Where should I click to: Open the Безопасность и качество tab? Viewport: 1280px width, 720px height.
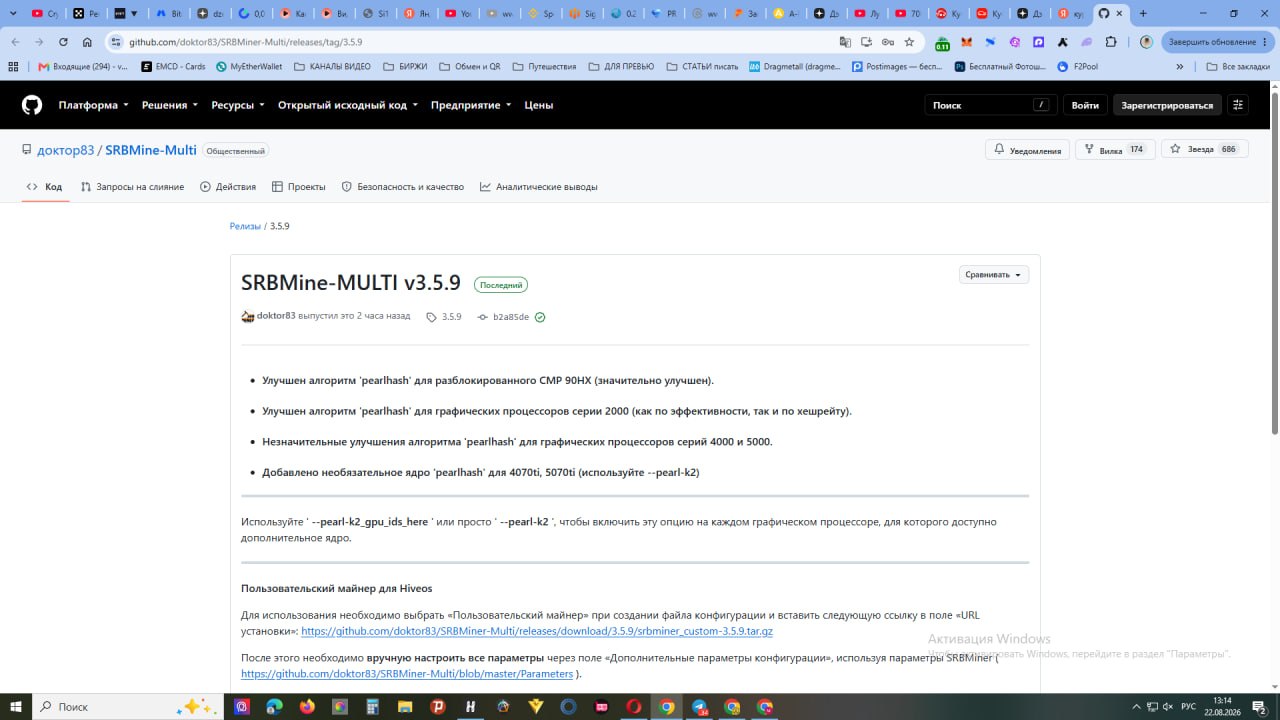(403, 187)
